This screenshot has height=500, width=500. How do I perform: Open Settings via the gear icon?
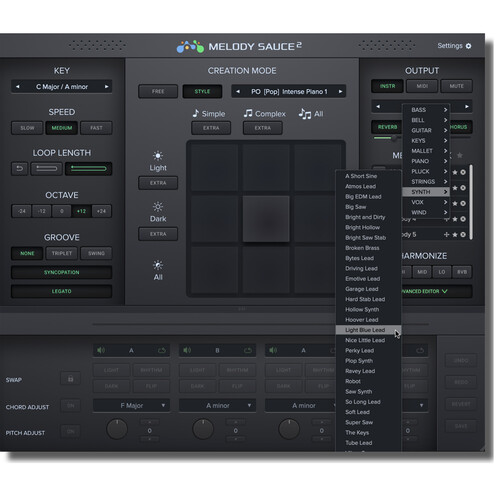(x=468, y=46)
